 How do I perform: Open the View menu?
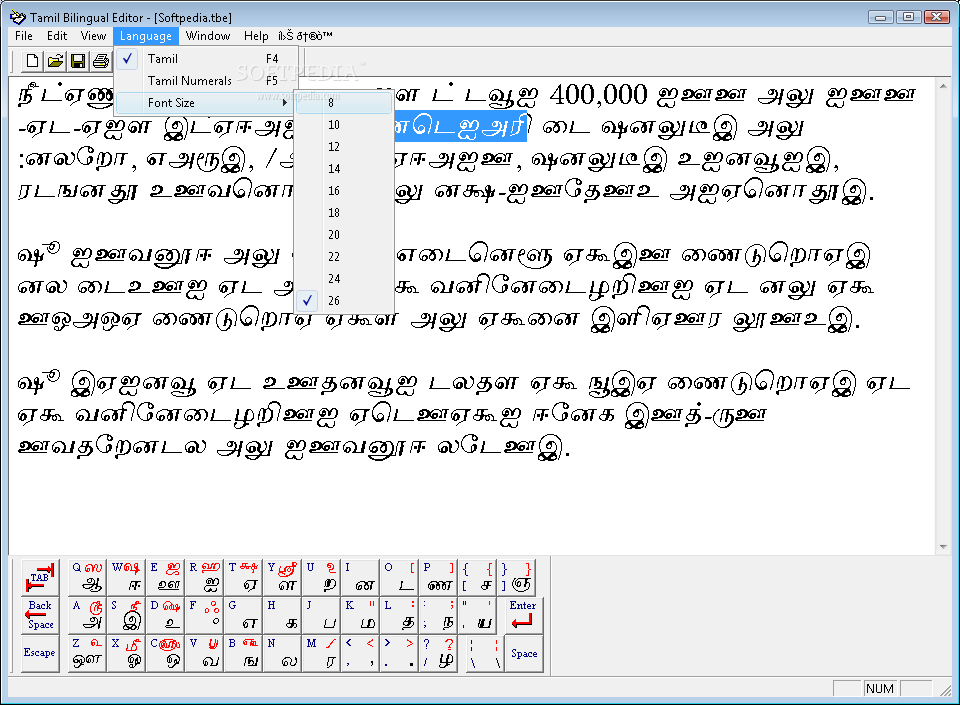pyautogui.click(x=93, y=36)
